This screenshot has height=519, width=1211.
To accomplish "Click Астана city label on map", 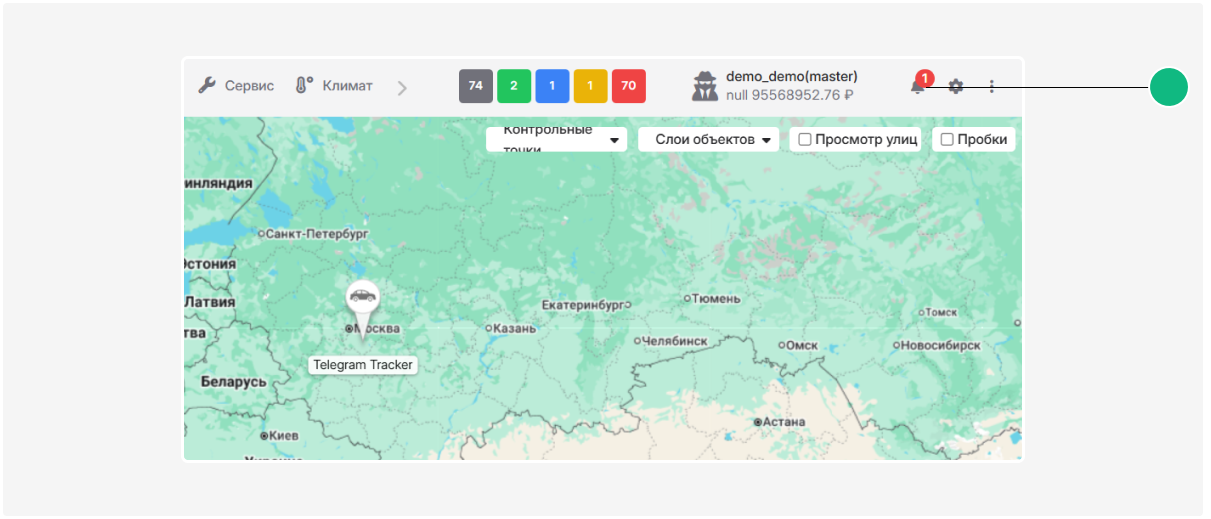I will coord(783,422).
